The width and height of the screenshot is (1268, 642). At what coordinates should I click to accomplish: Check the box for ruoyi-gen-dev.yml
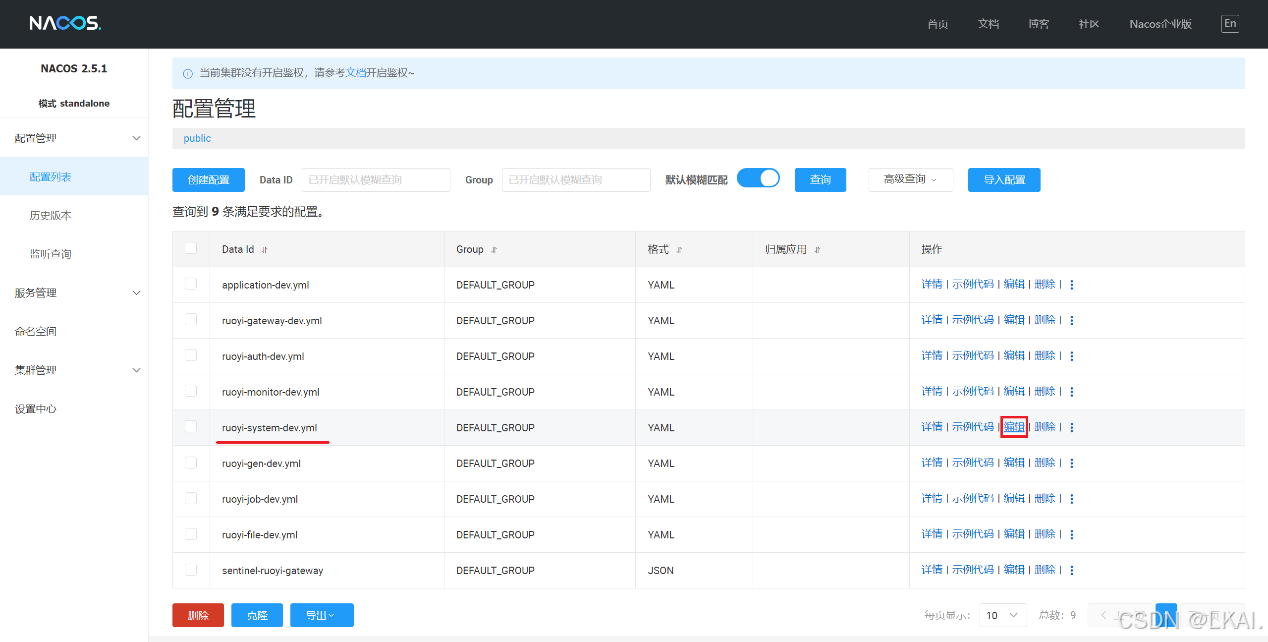coord(191,462)
